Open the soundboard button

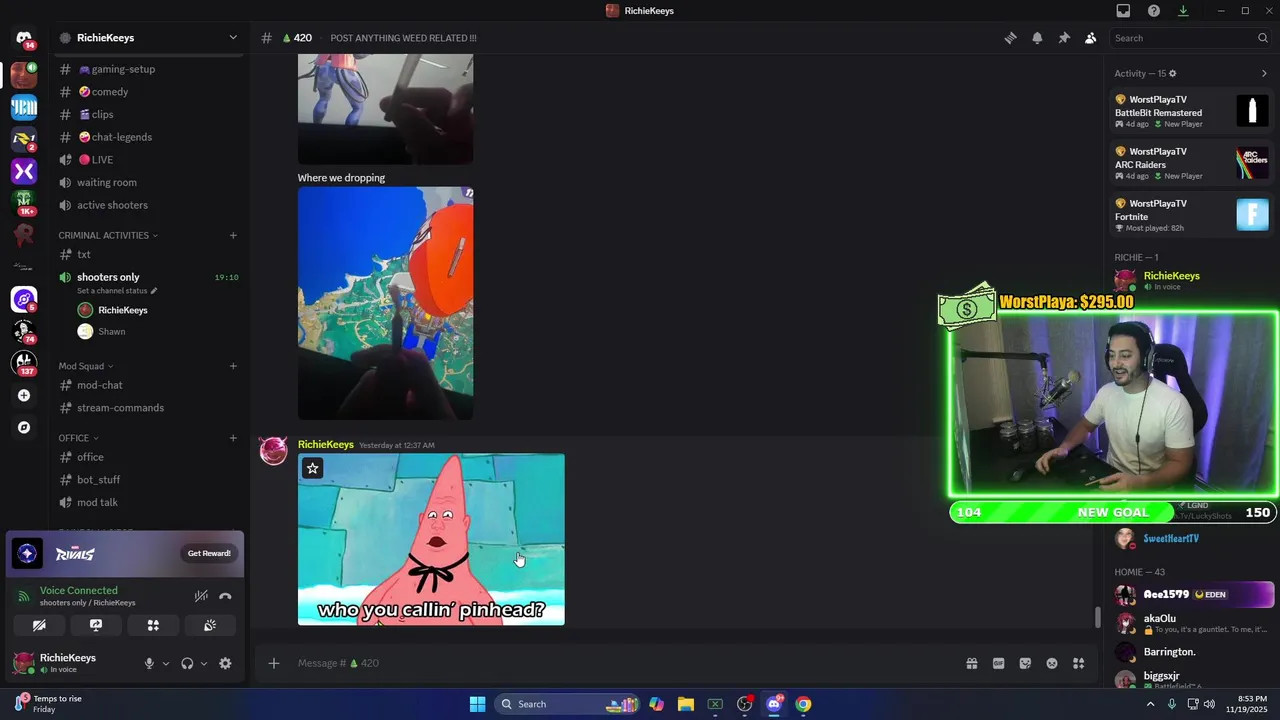click(210, 625)
